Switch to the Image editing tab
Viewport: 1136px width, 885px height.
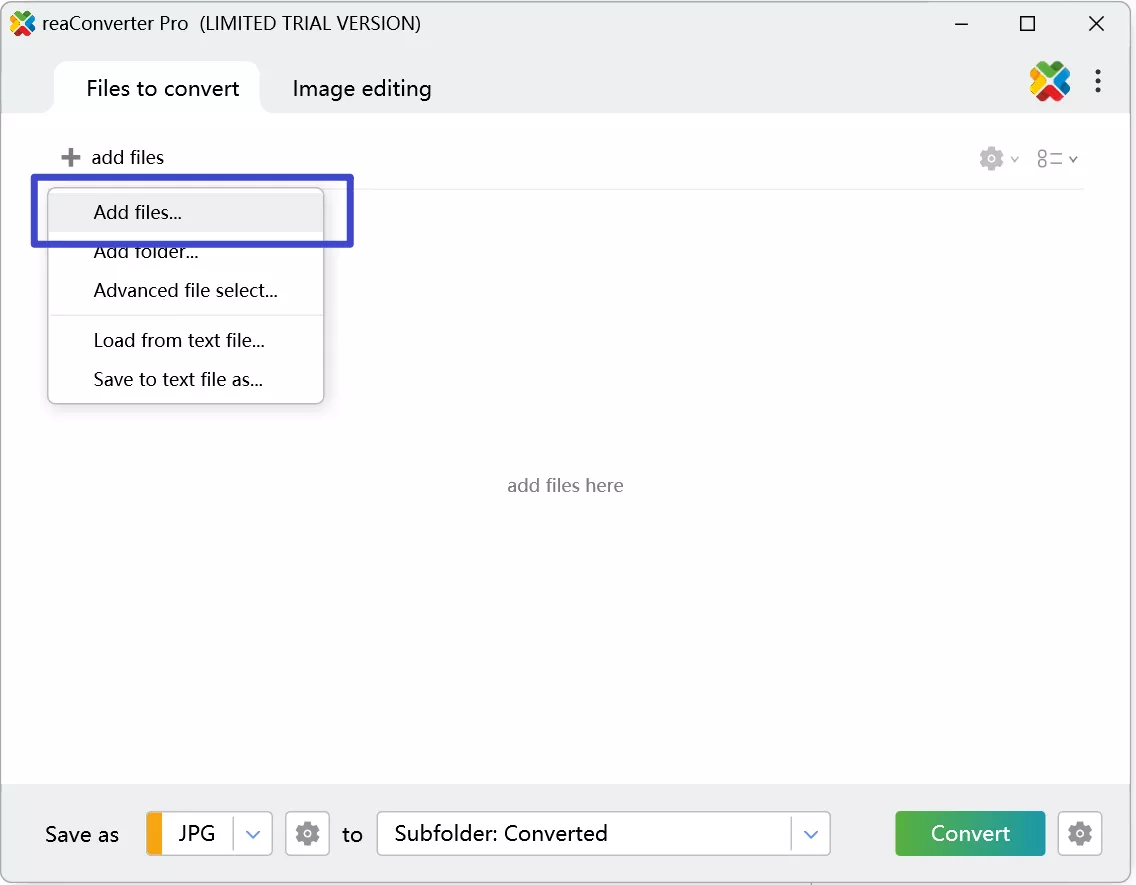(x=361, y=88)
